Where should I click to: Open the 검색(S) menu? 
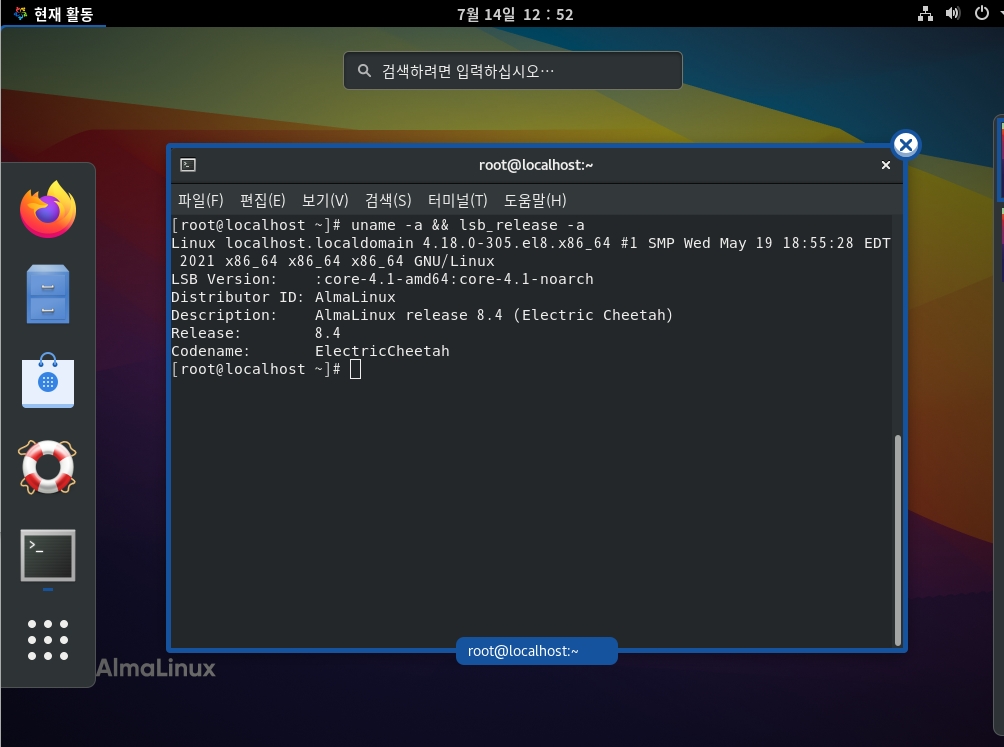click(x=387, y=200)
